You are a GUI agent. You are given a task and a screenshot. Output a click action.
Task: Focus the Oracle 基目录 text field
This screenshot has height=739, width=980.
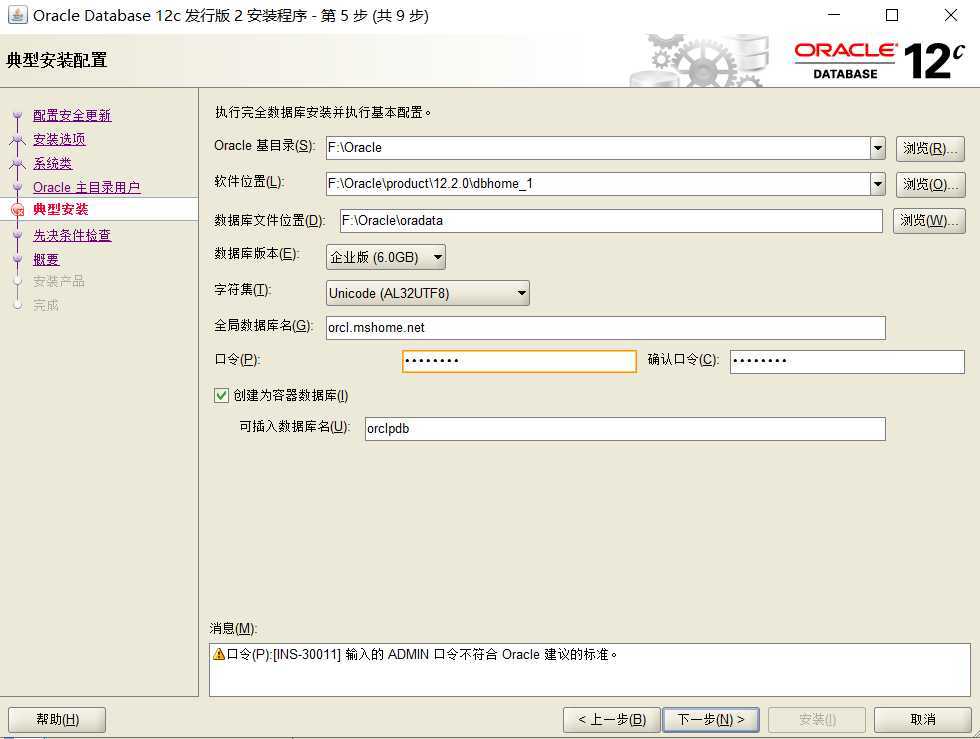click(598, 148)
